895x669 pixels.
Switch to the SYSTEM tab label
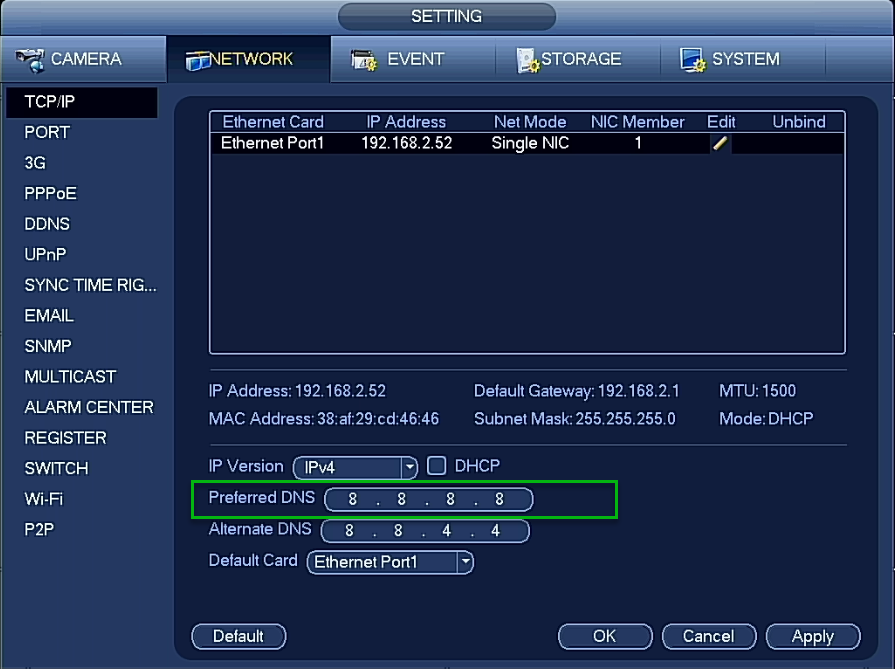click(x=745, y=59)
